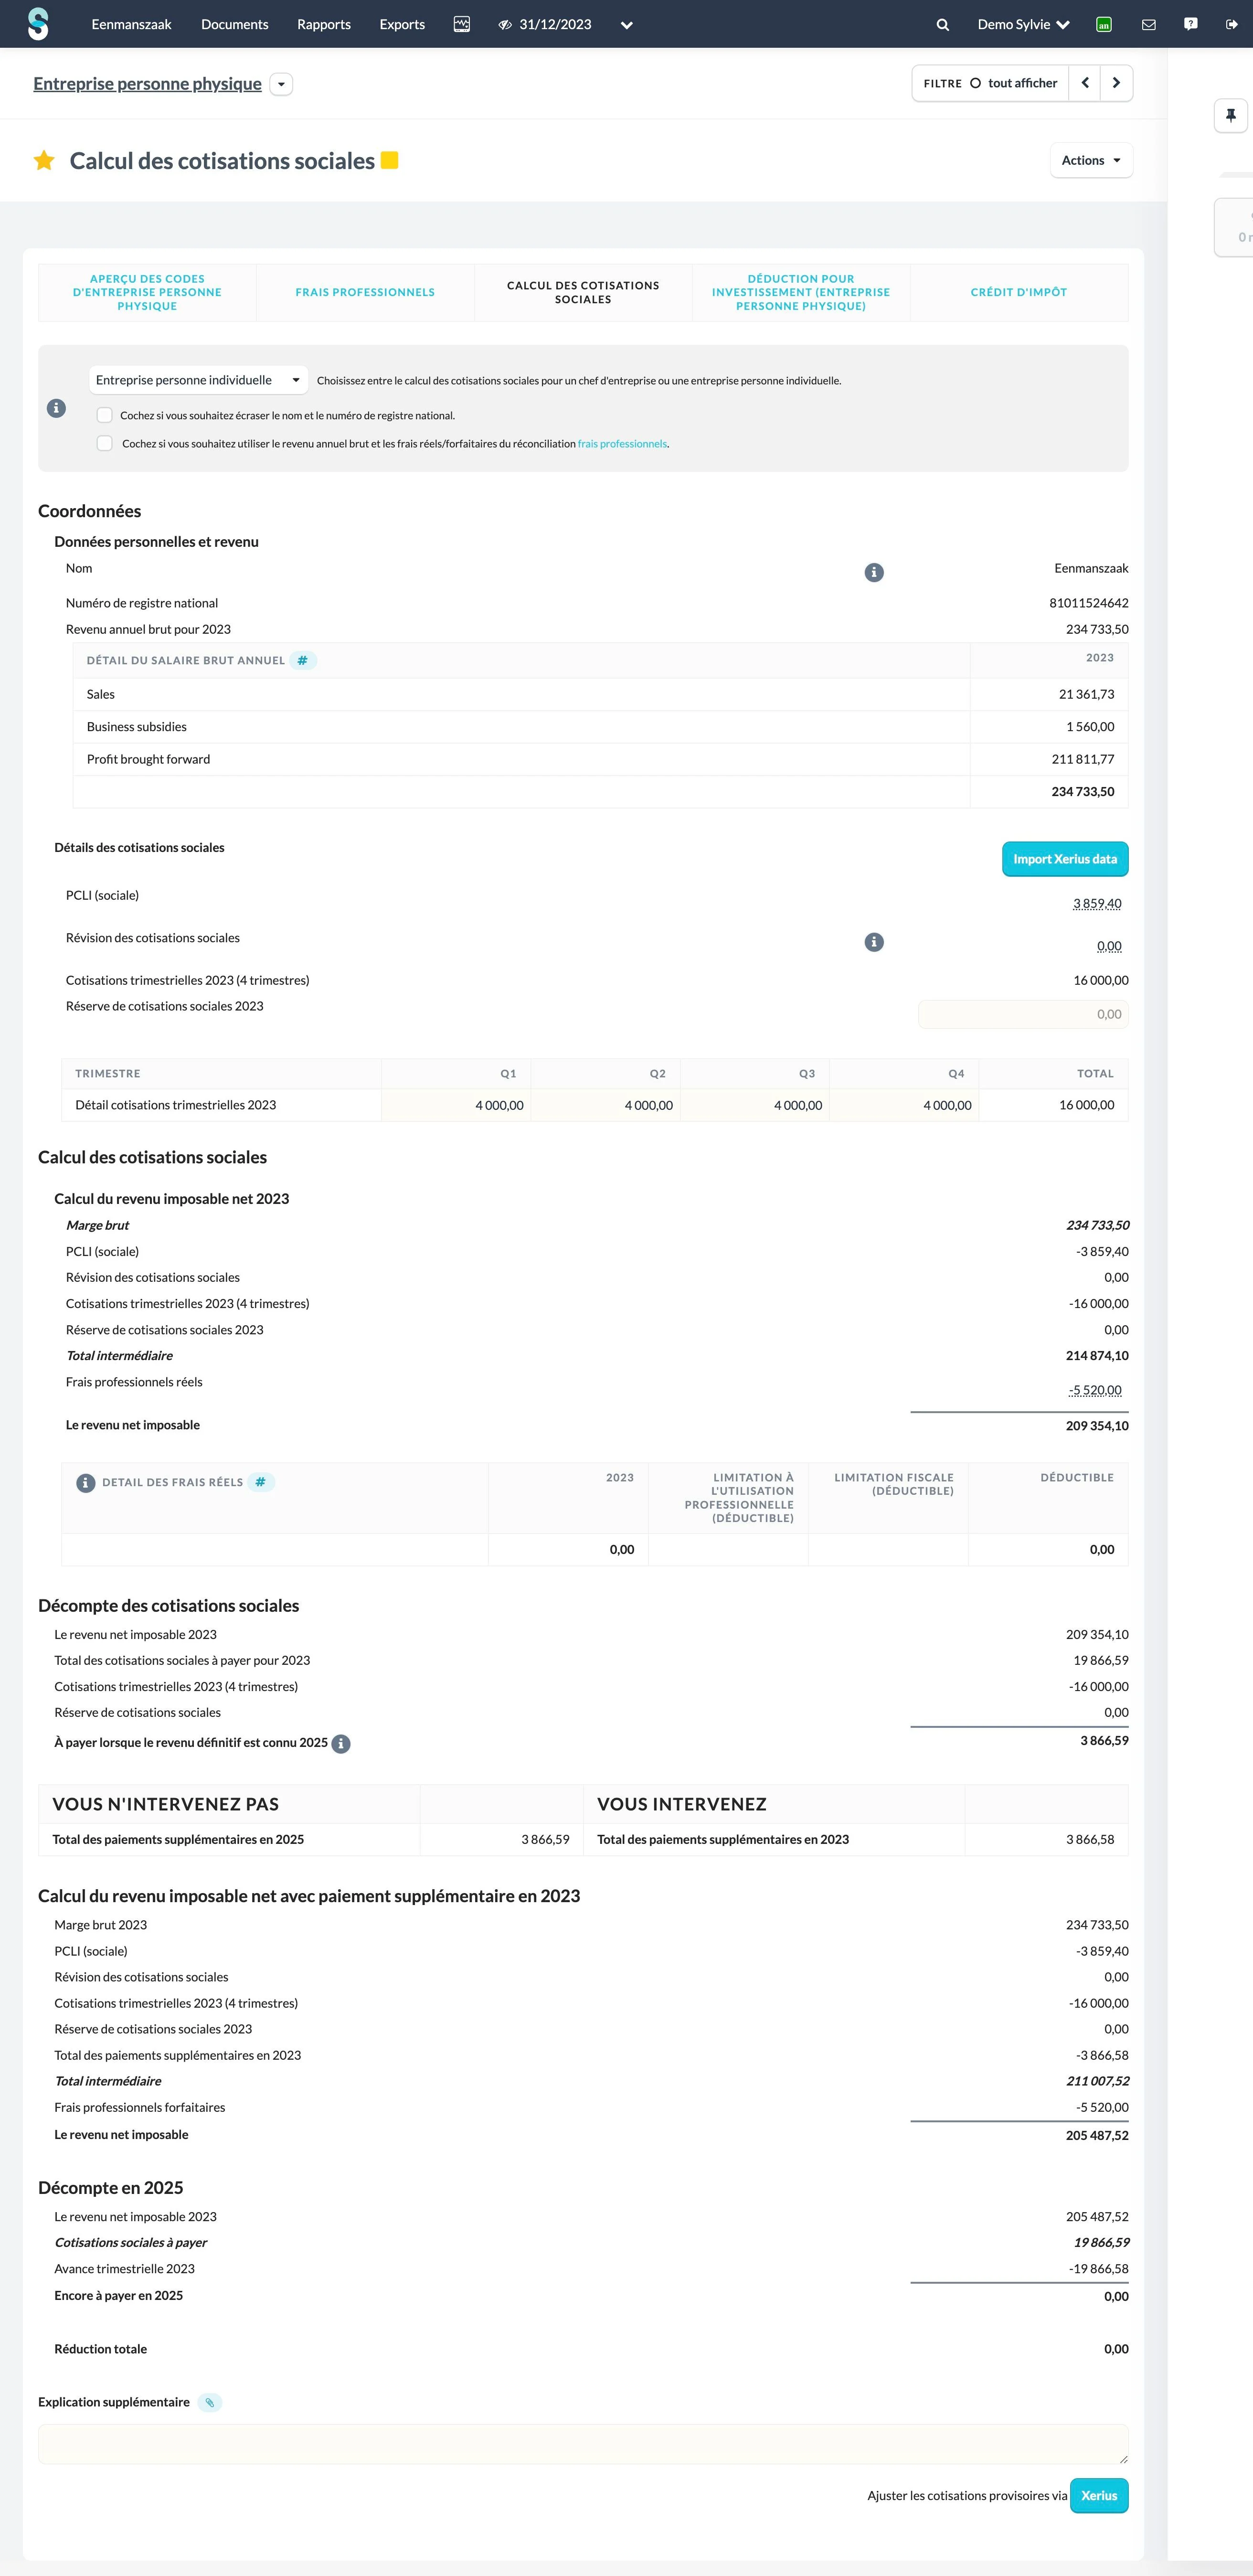Click the Explication supplémentaire text area
The width and height of the screenshot is (1253, 2576).
(x=583, y=2444)
